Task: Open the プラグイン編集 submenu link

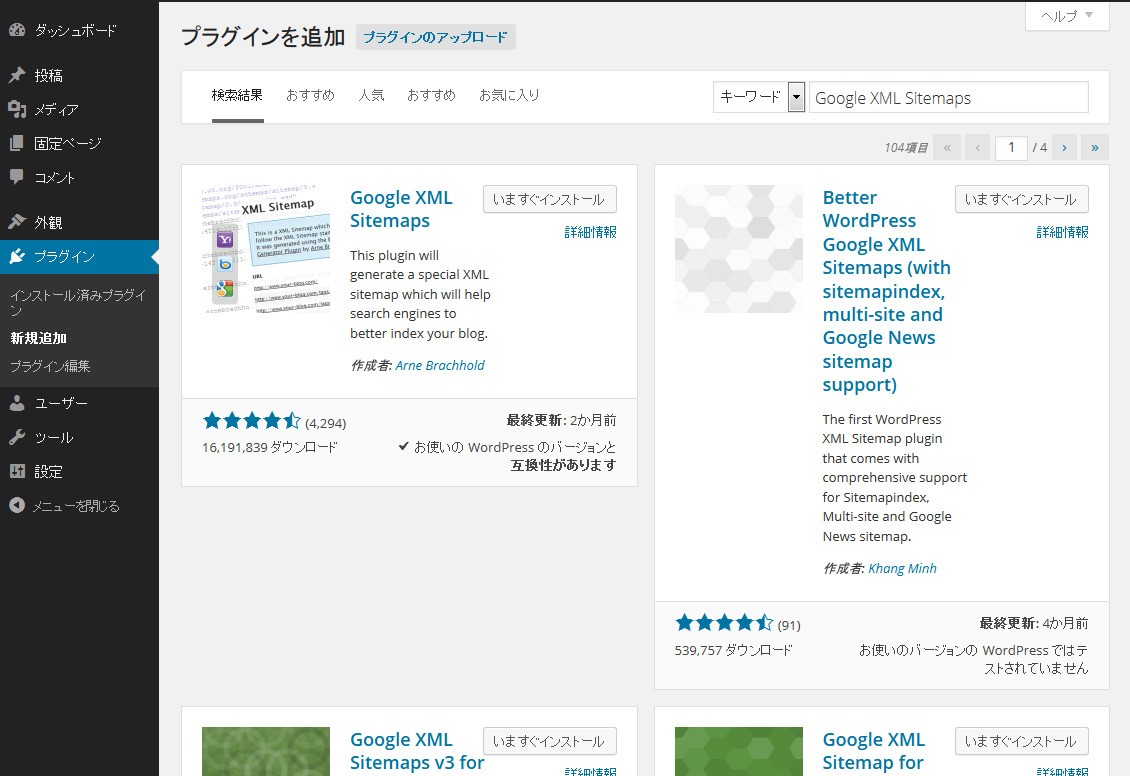Action: pyautogui.click(x=50, y=366)
